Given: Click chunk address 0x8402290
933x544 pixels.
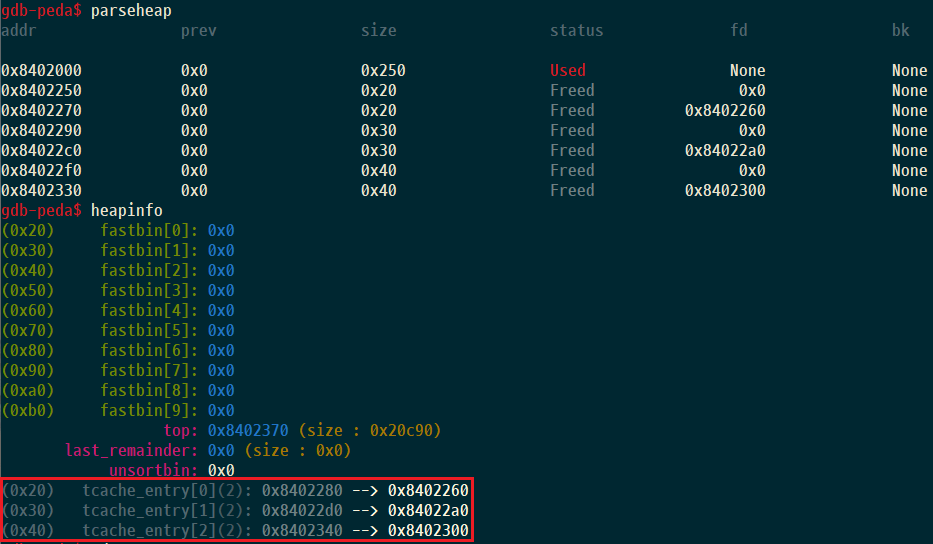Looking at the screenshot, I should pos(42,131).
